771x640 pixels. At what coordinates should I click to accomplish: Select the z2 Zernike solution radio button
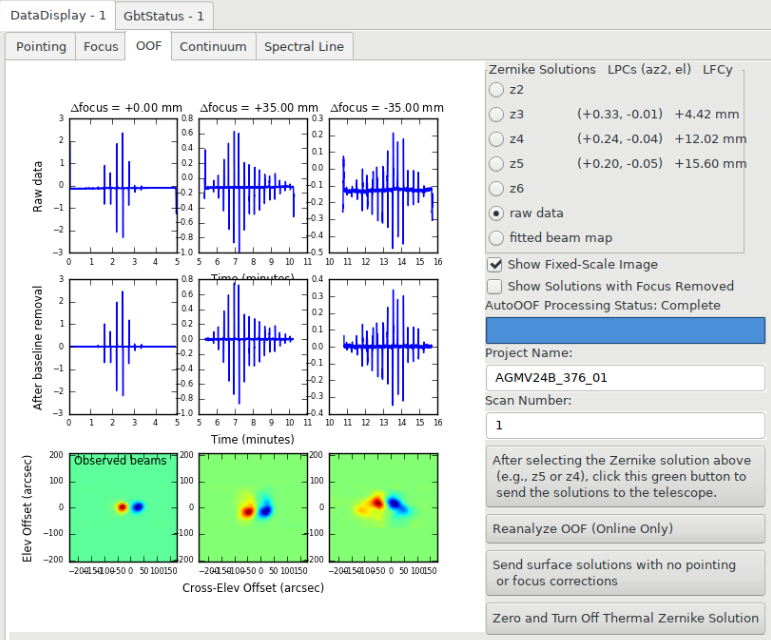(x=497, y=89)
